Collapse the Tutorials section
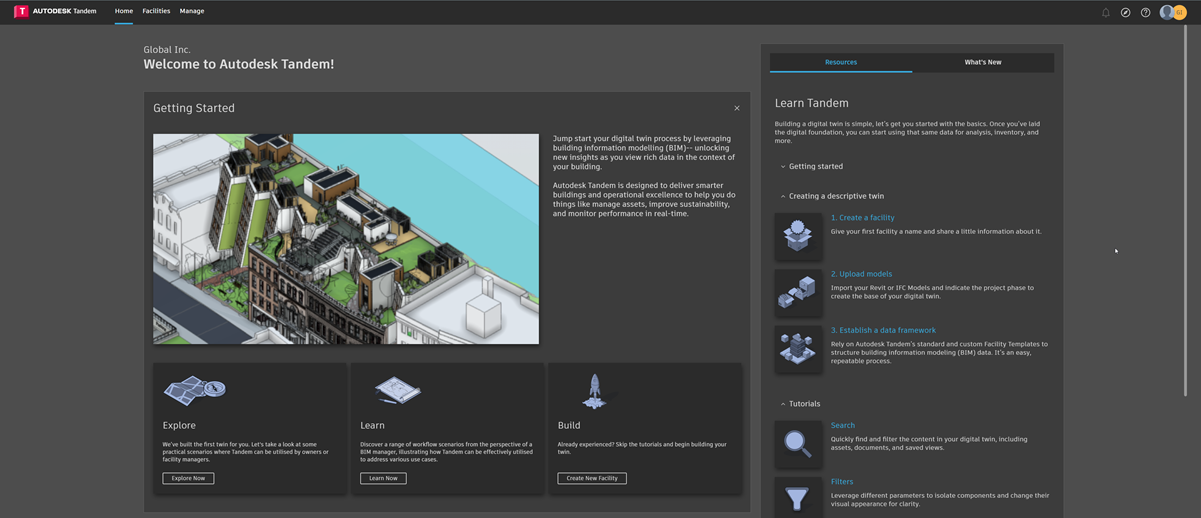Screen dimensions: 1201x518 click(x=800, y=404)
